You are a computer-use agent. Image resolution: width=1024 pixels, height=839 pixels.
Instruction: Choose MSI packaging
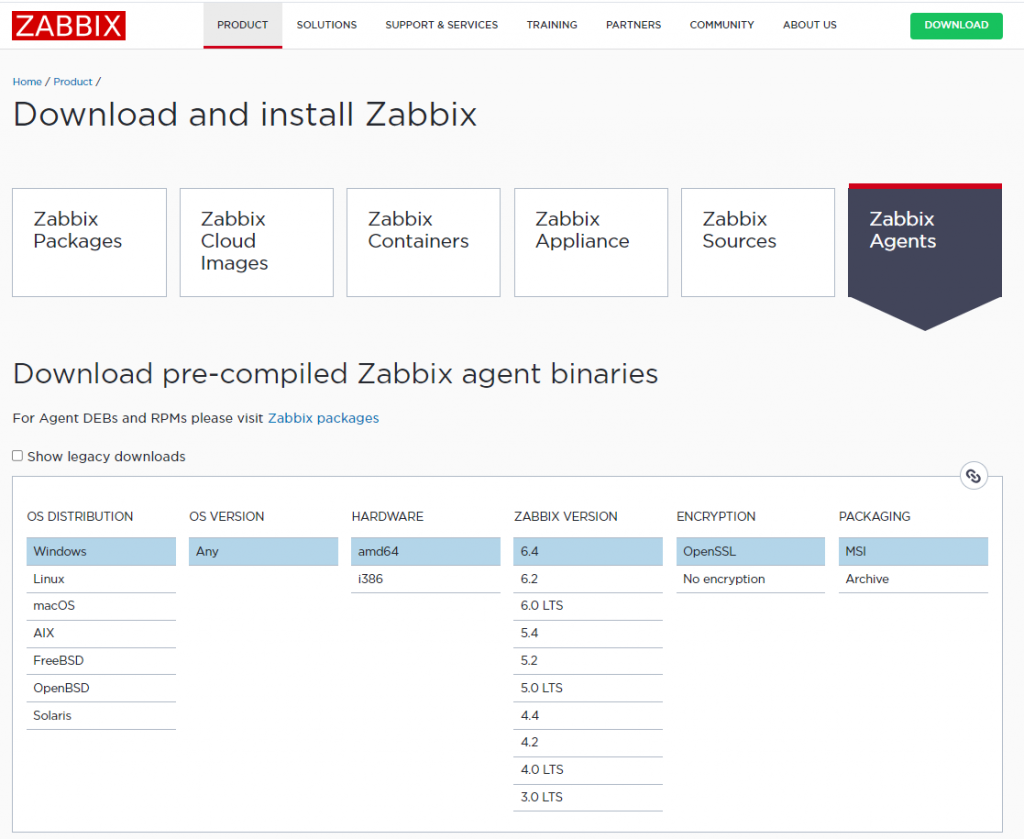[x=914, y=551]
